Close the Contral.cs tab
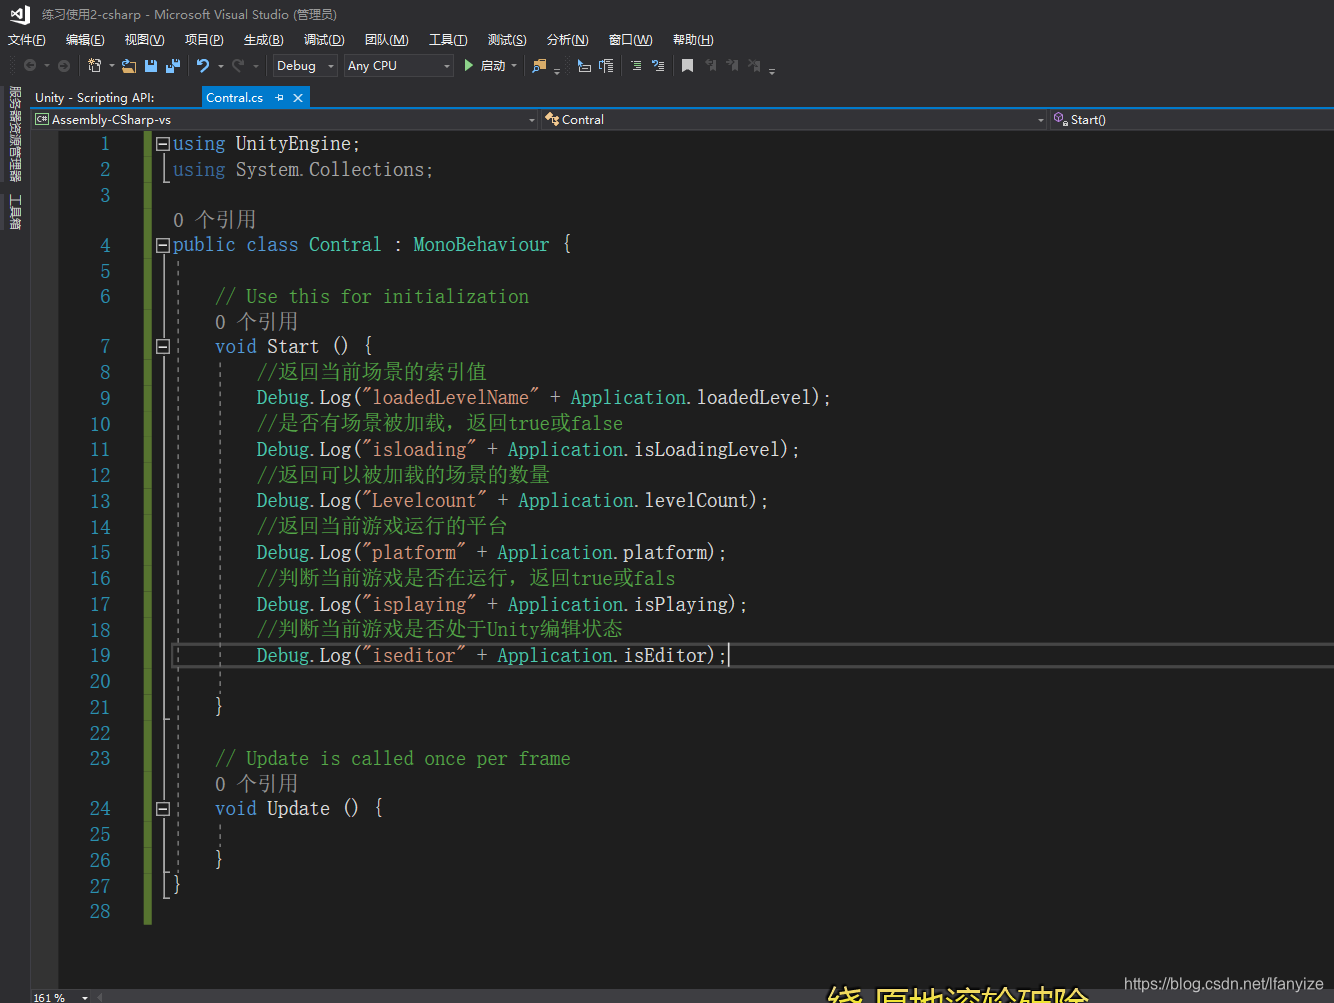Viewport: 1334px width, 1003px height. [x=298, y=98]
